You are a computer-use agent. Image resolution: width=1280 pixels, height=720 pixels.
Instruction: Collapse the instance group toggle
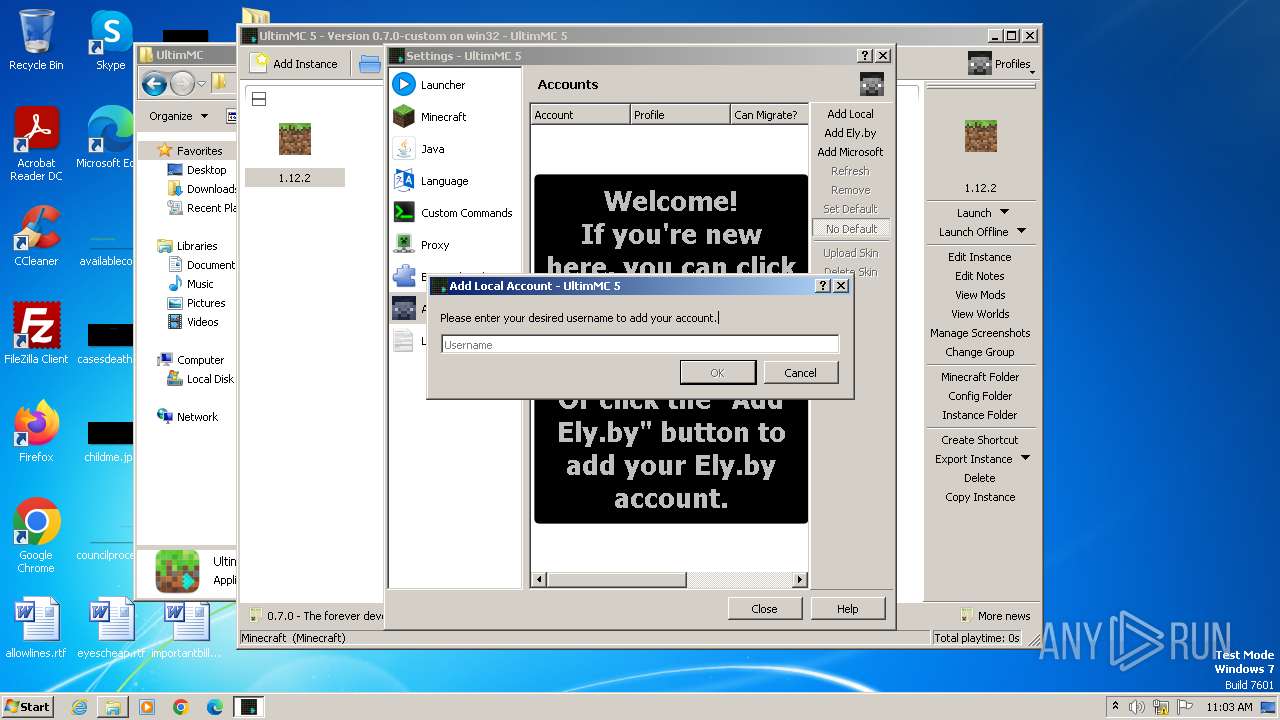259,99
